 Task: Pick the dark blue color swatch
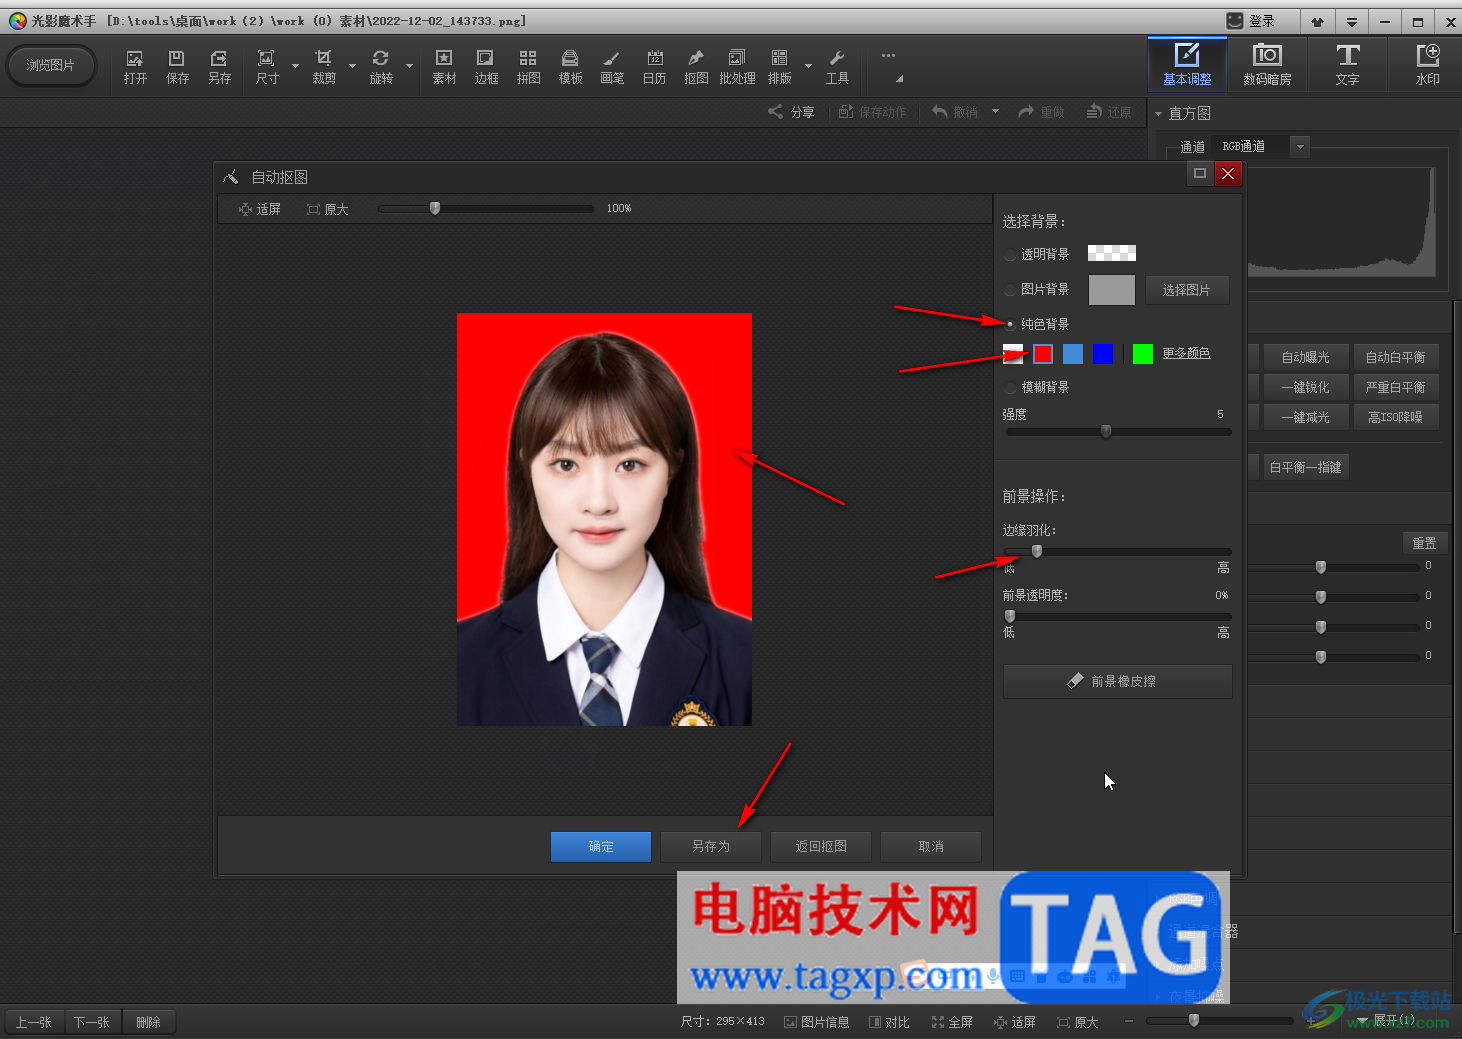click(x=1103, y=353)
